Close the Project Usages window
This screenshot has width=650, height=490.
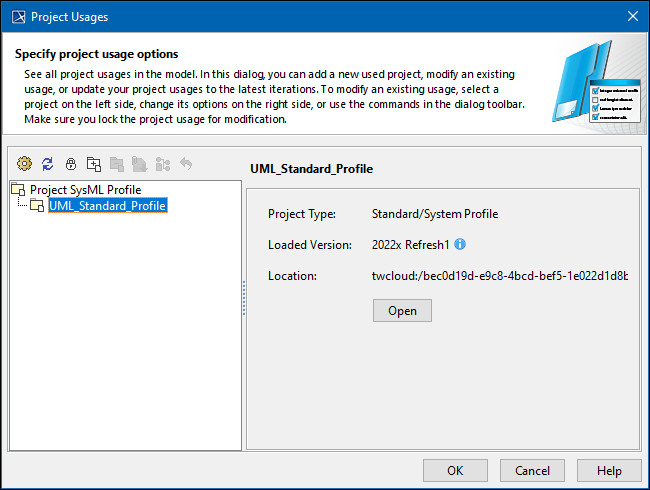pyautogui.click(x=632, y=17)
